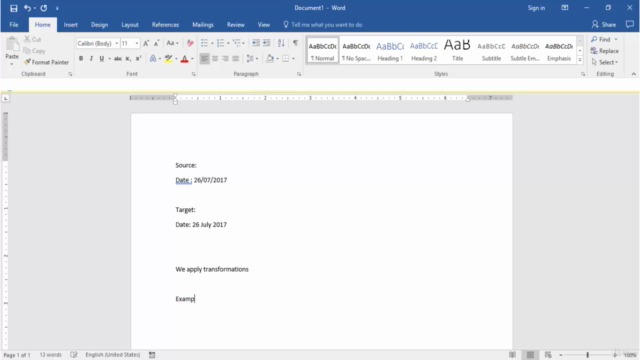640x360 pixels.
Task: Toggle Underline formatting
Action: 102,59
